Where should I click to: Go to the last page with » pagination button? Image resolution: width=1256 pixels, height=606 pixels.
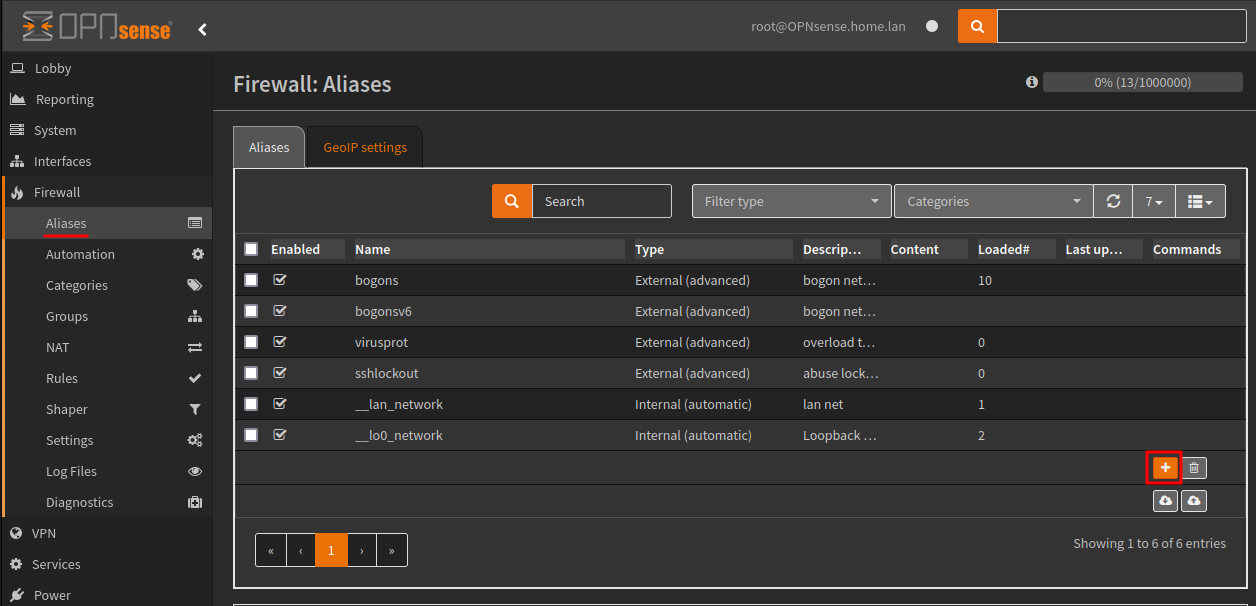(x=392, y=550)
